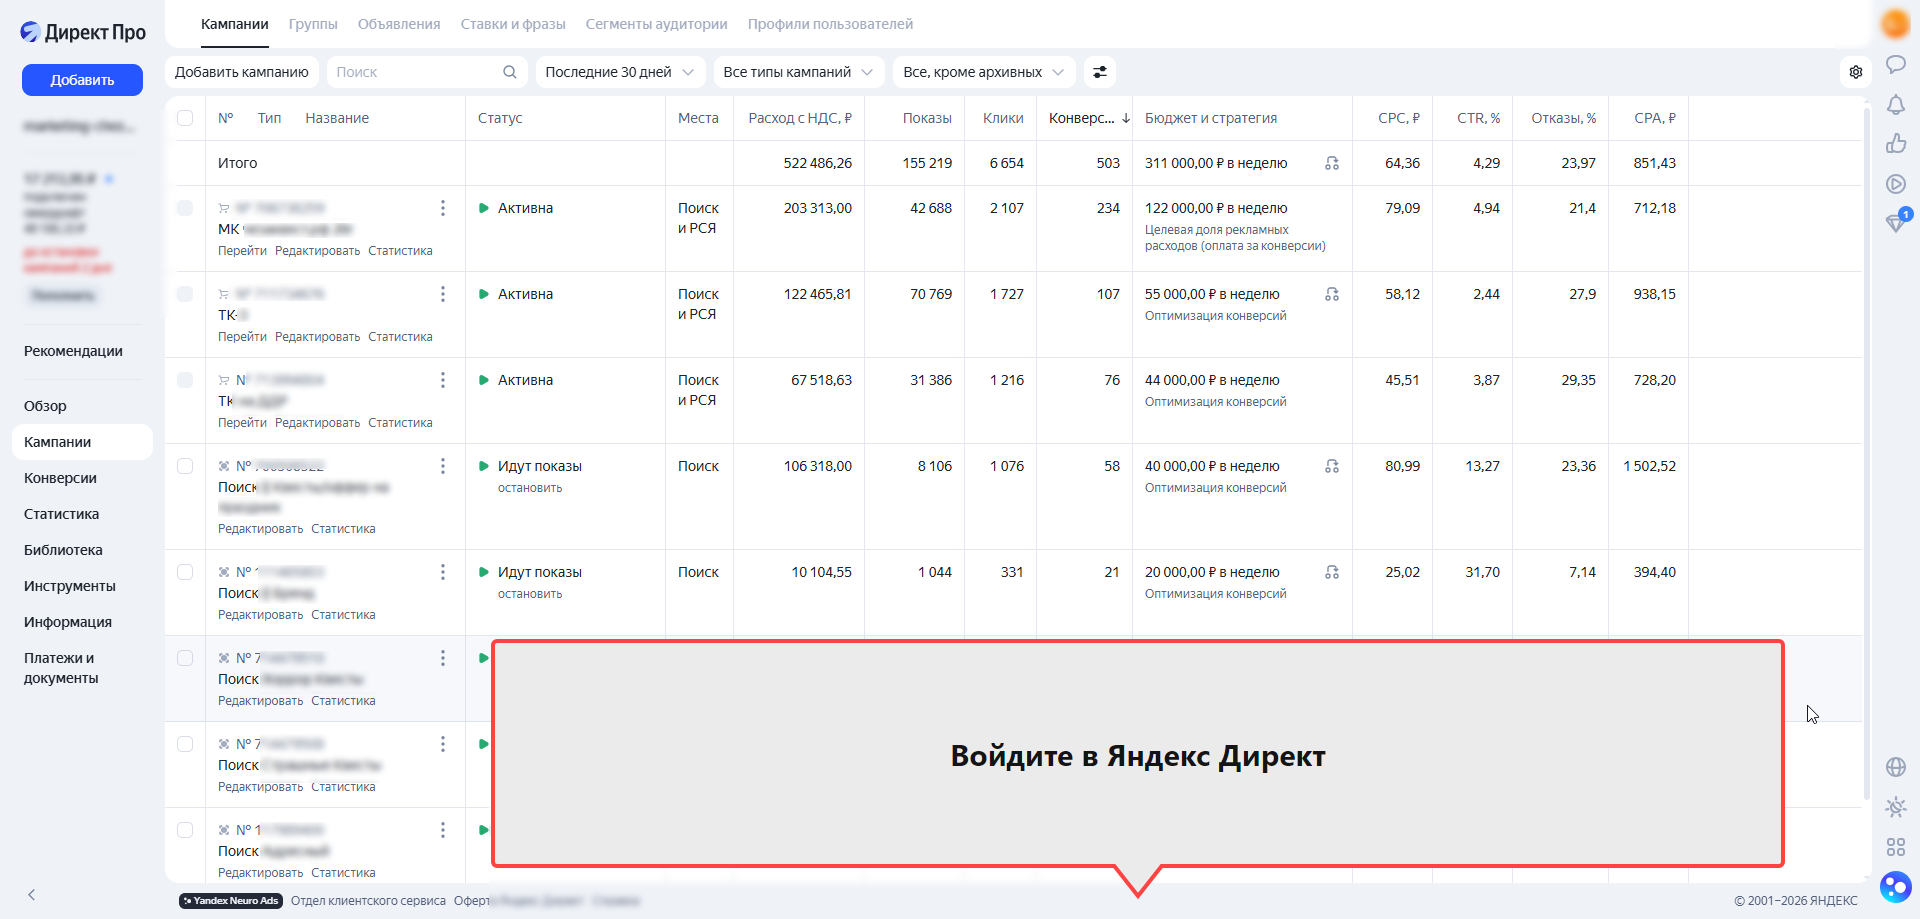Select the campaign row with spend 122 465,81
The height and width of the screenshot is (919, 1920).
185,294
